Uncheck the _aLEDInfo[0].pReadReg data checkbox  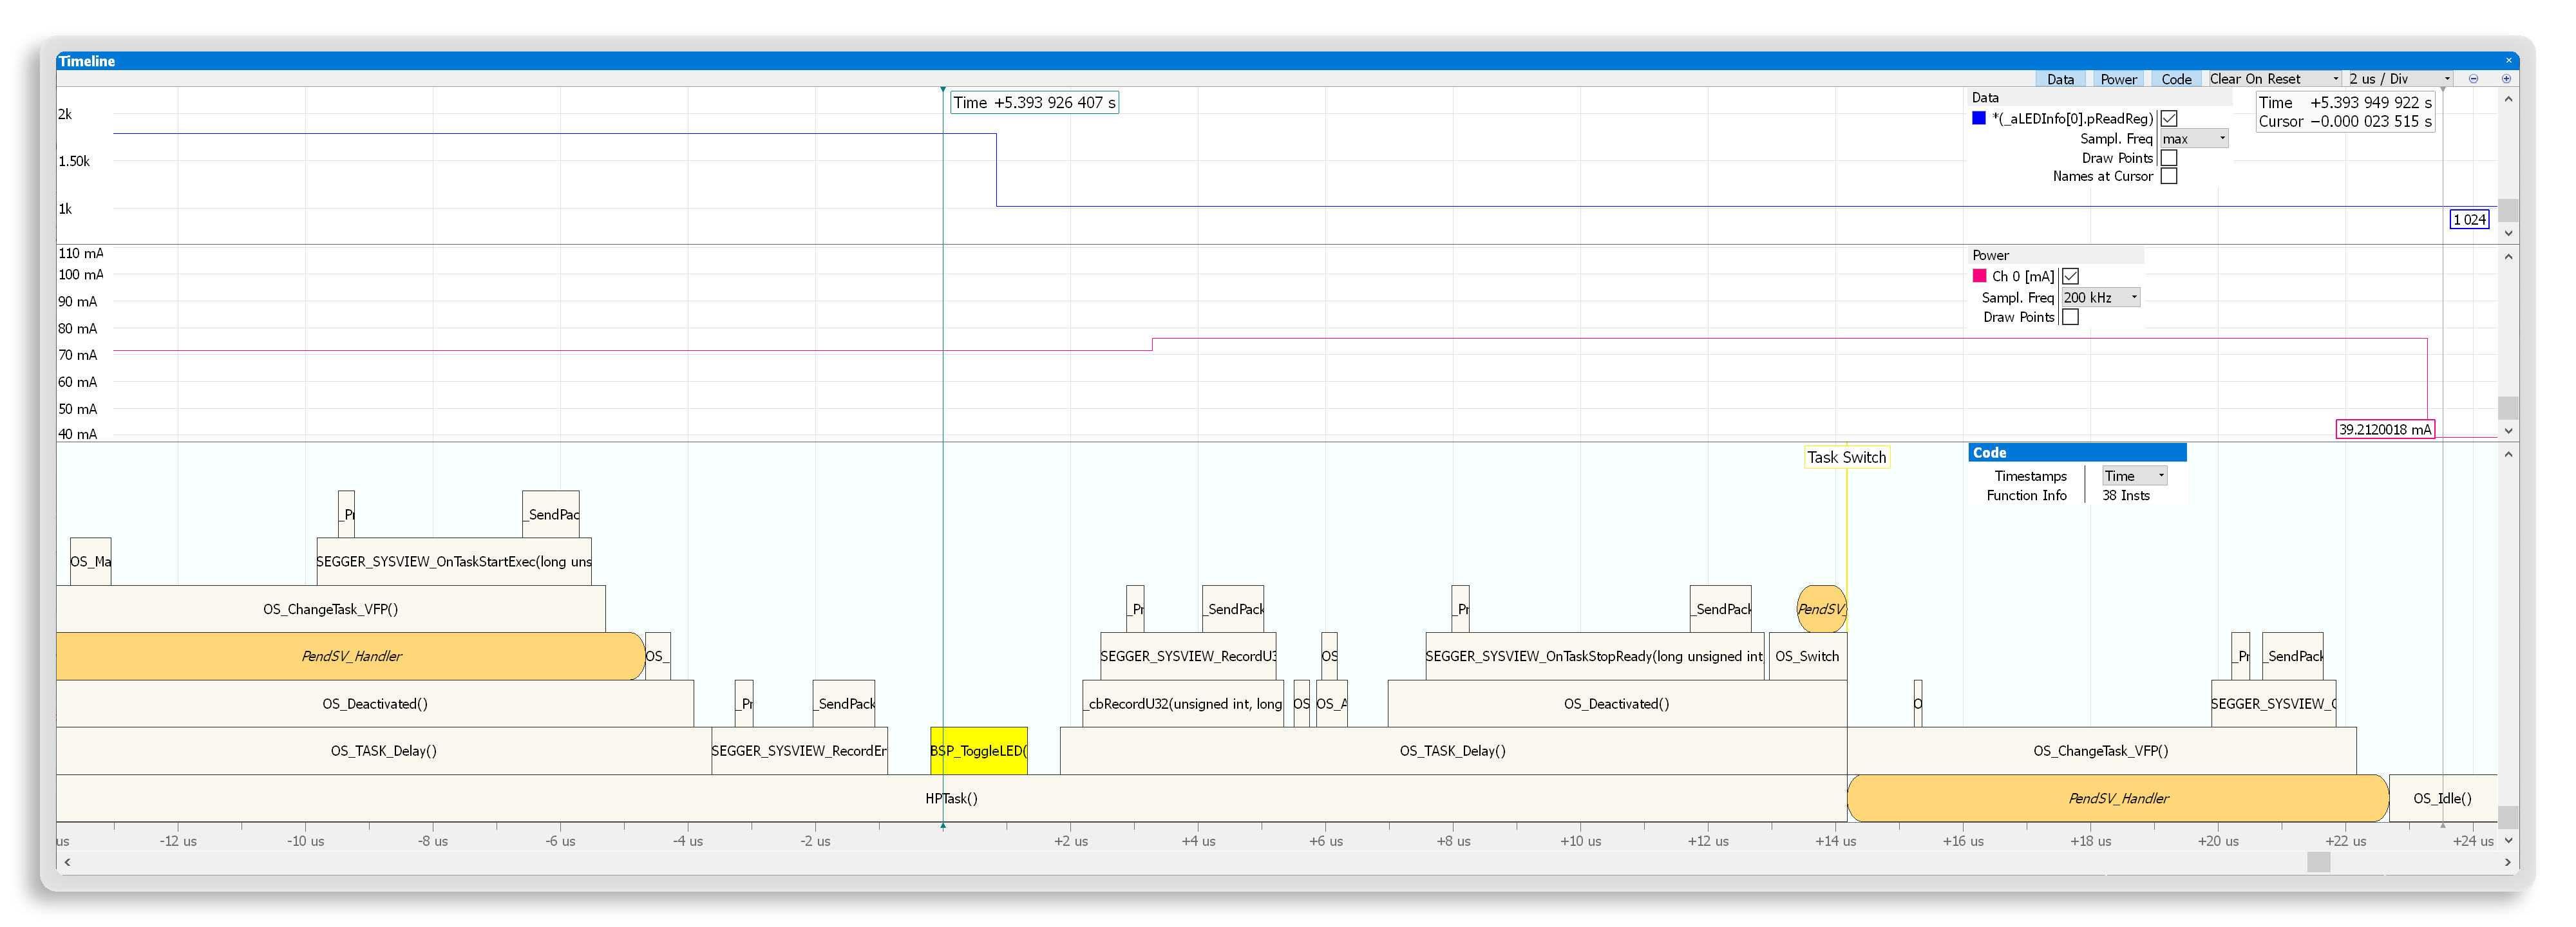pos(2169,119)
